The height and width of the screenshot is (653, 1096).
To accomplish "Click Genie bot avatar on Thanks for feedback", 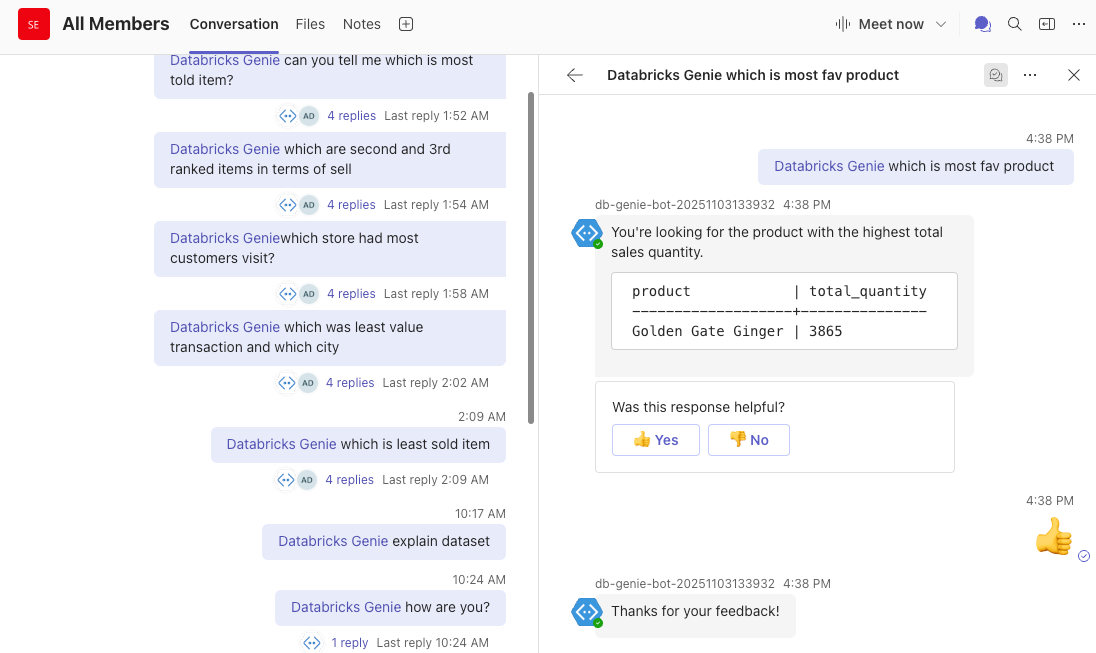I will pyautogui.click(x=586, y=612).
